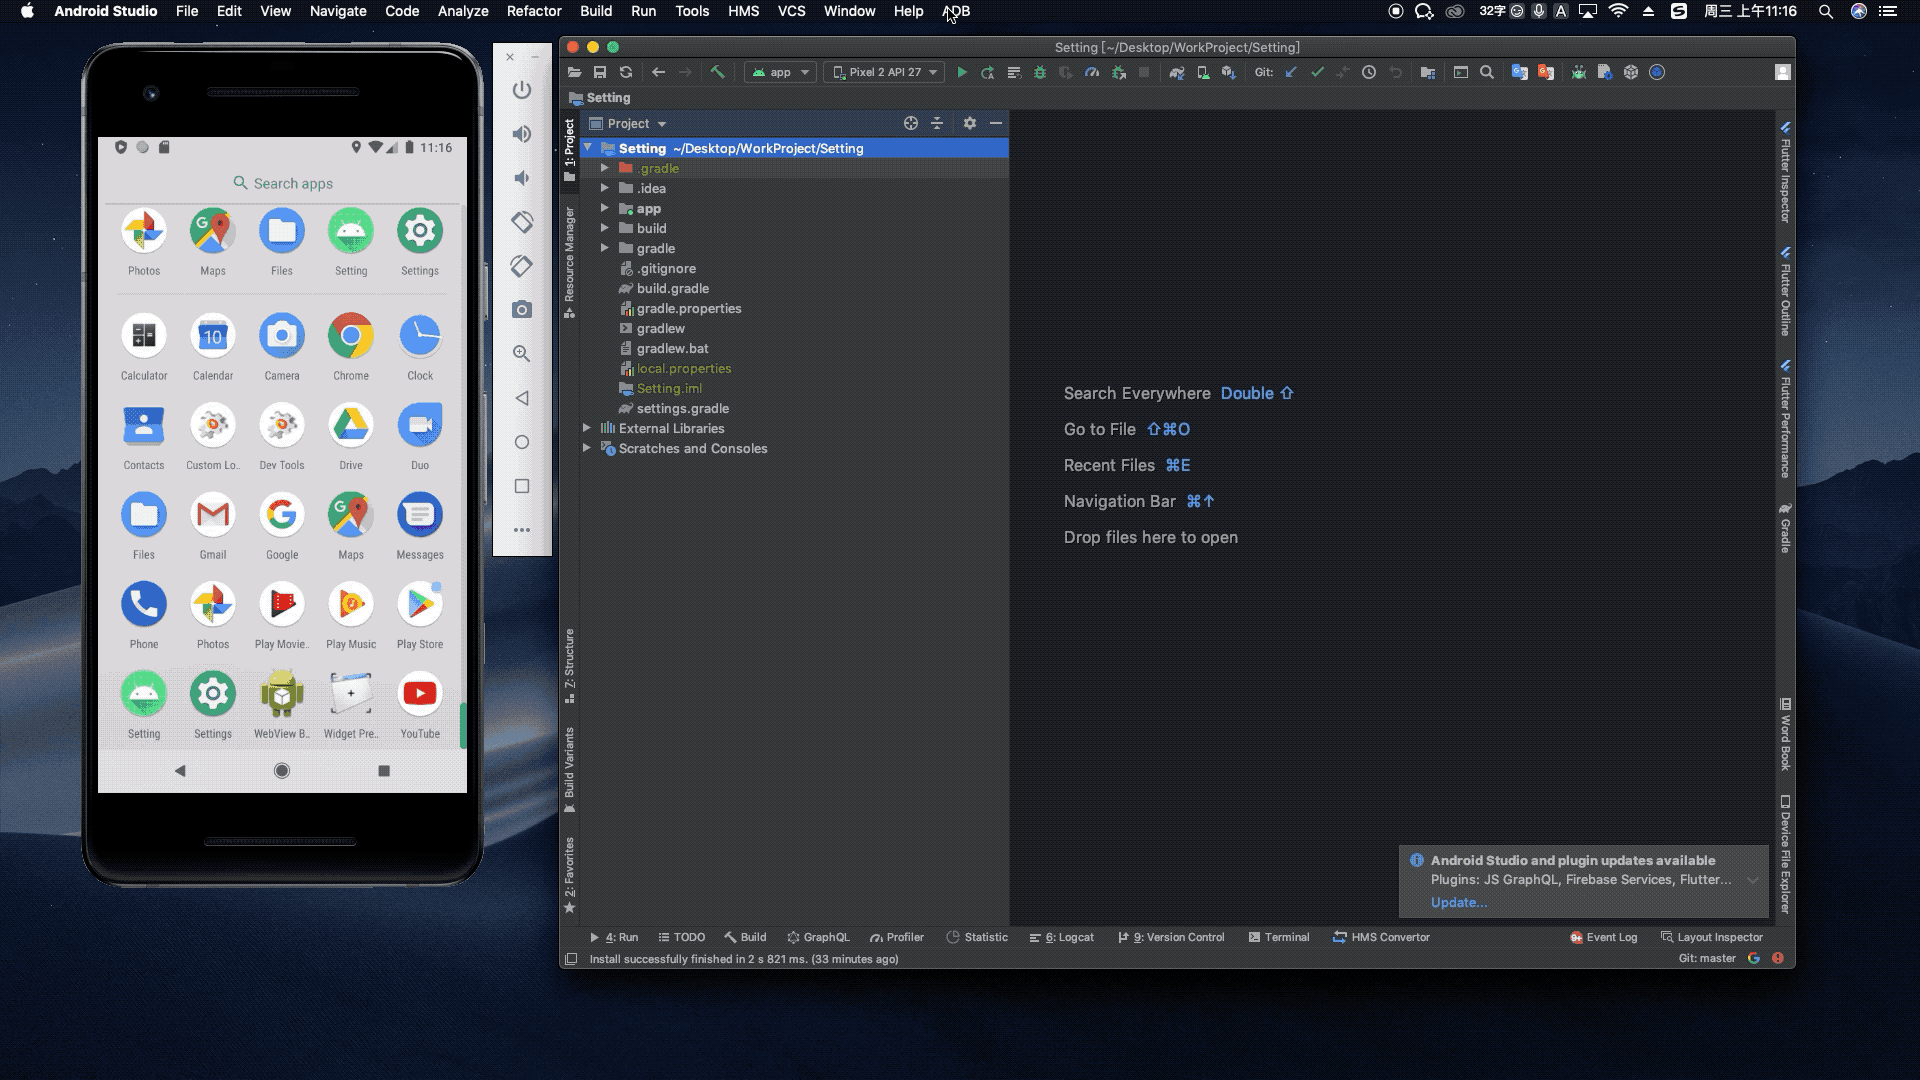The height and width of the screenshot is (1080, 1920).
Task: Open Project panel settings gear
Action: pos(969,123)
